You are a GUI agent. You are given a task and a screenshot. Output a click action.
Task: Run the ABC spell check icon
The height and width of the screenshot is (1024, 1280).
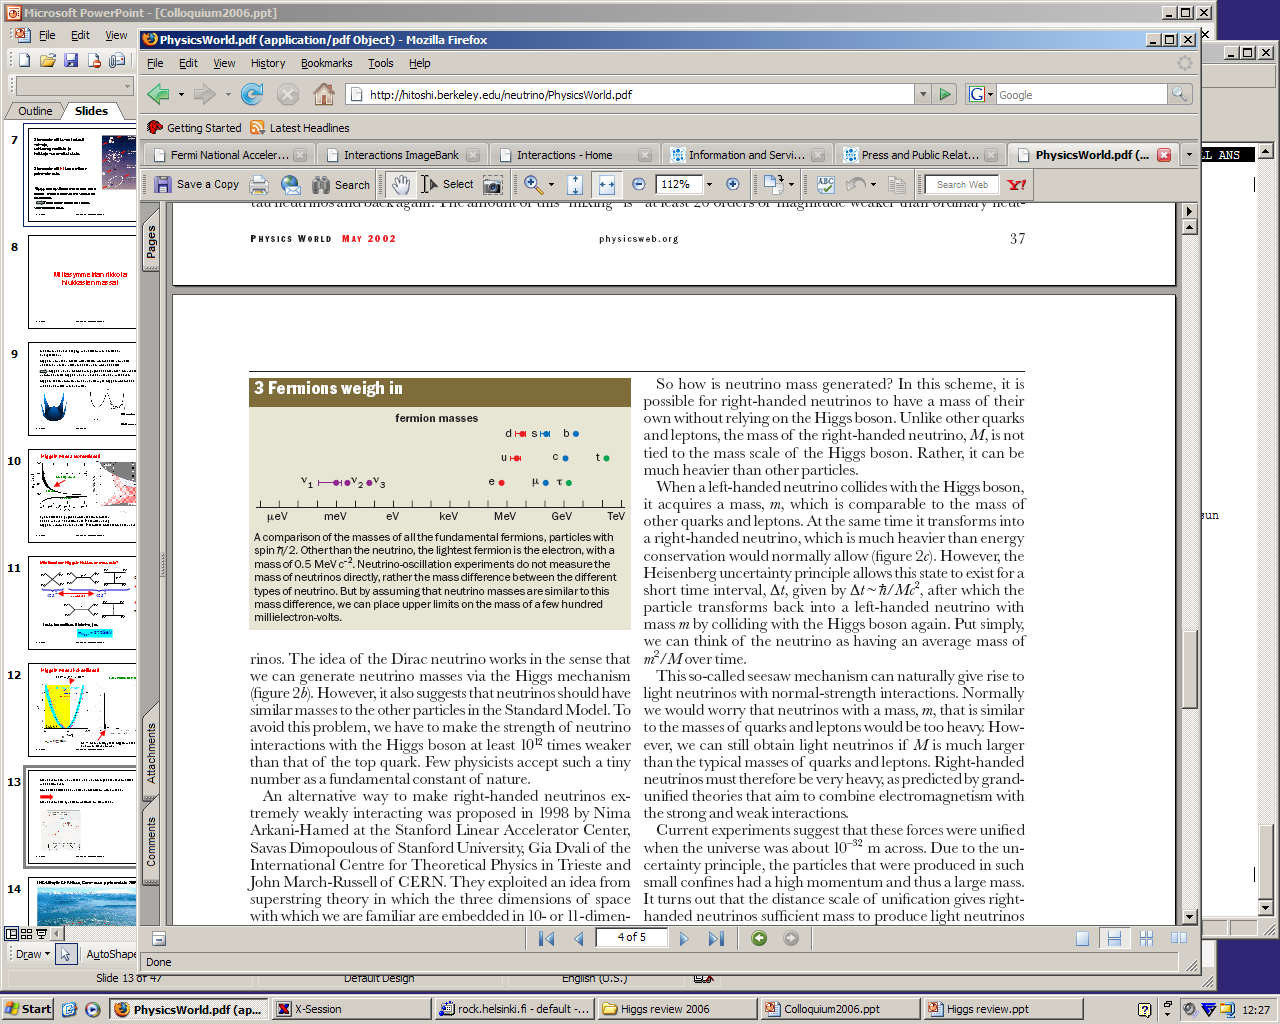point(825,184)
